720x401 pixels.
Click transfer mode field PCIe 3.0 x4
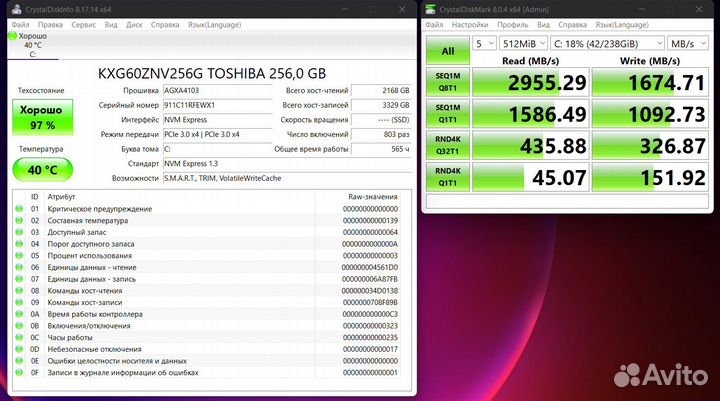click(x=218, y=135)
